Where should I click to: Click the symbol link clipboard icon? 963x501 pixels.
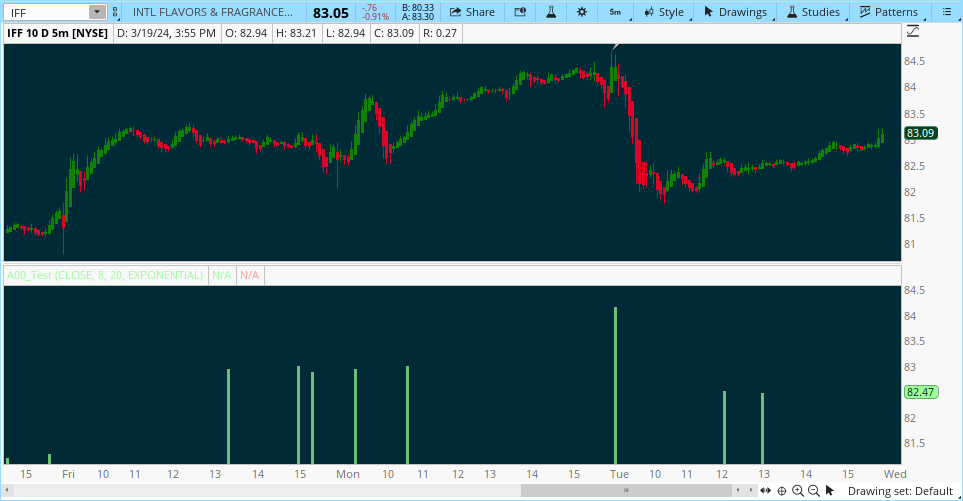(x=115, y=12)
